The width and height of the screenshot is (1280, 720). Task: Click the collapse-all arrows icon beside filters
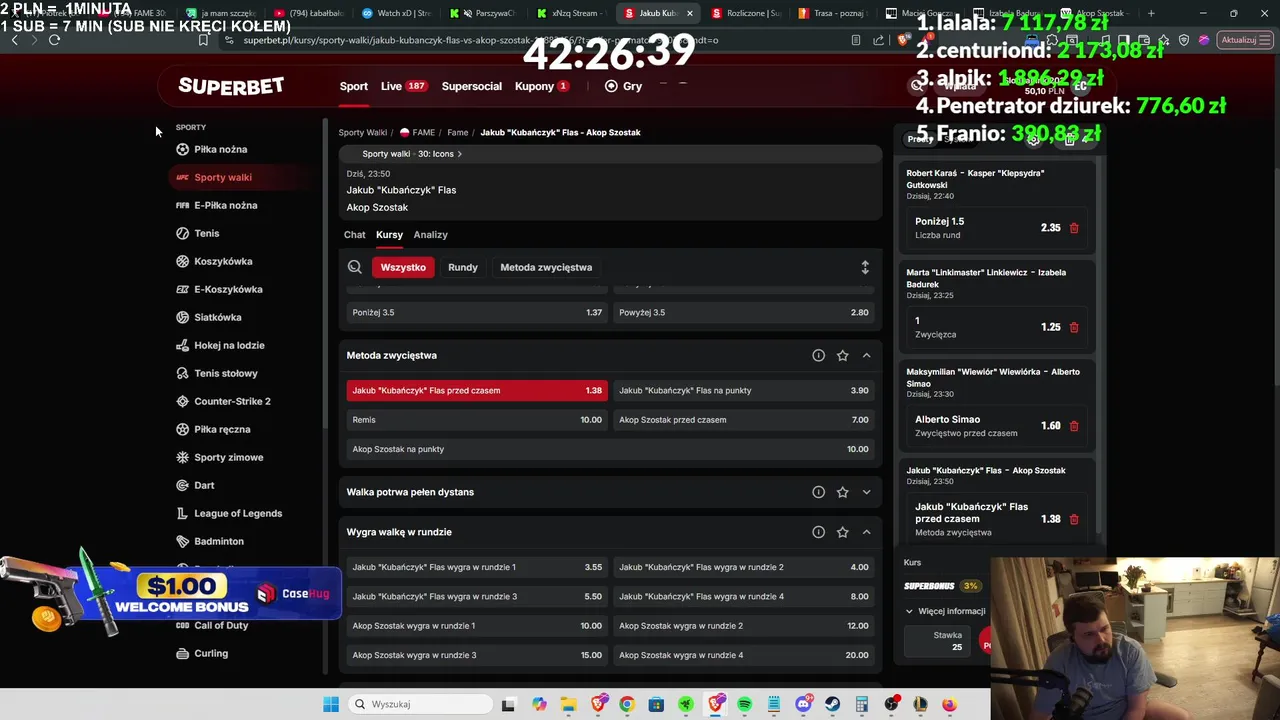point(865,267)
